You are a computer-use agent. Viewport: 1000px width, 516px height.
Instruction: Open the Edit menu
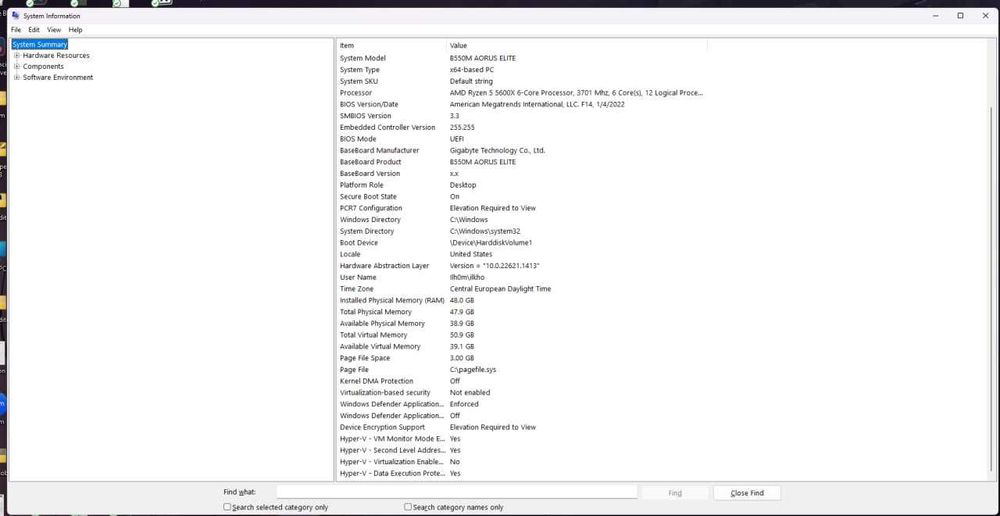pos(34,30)
